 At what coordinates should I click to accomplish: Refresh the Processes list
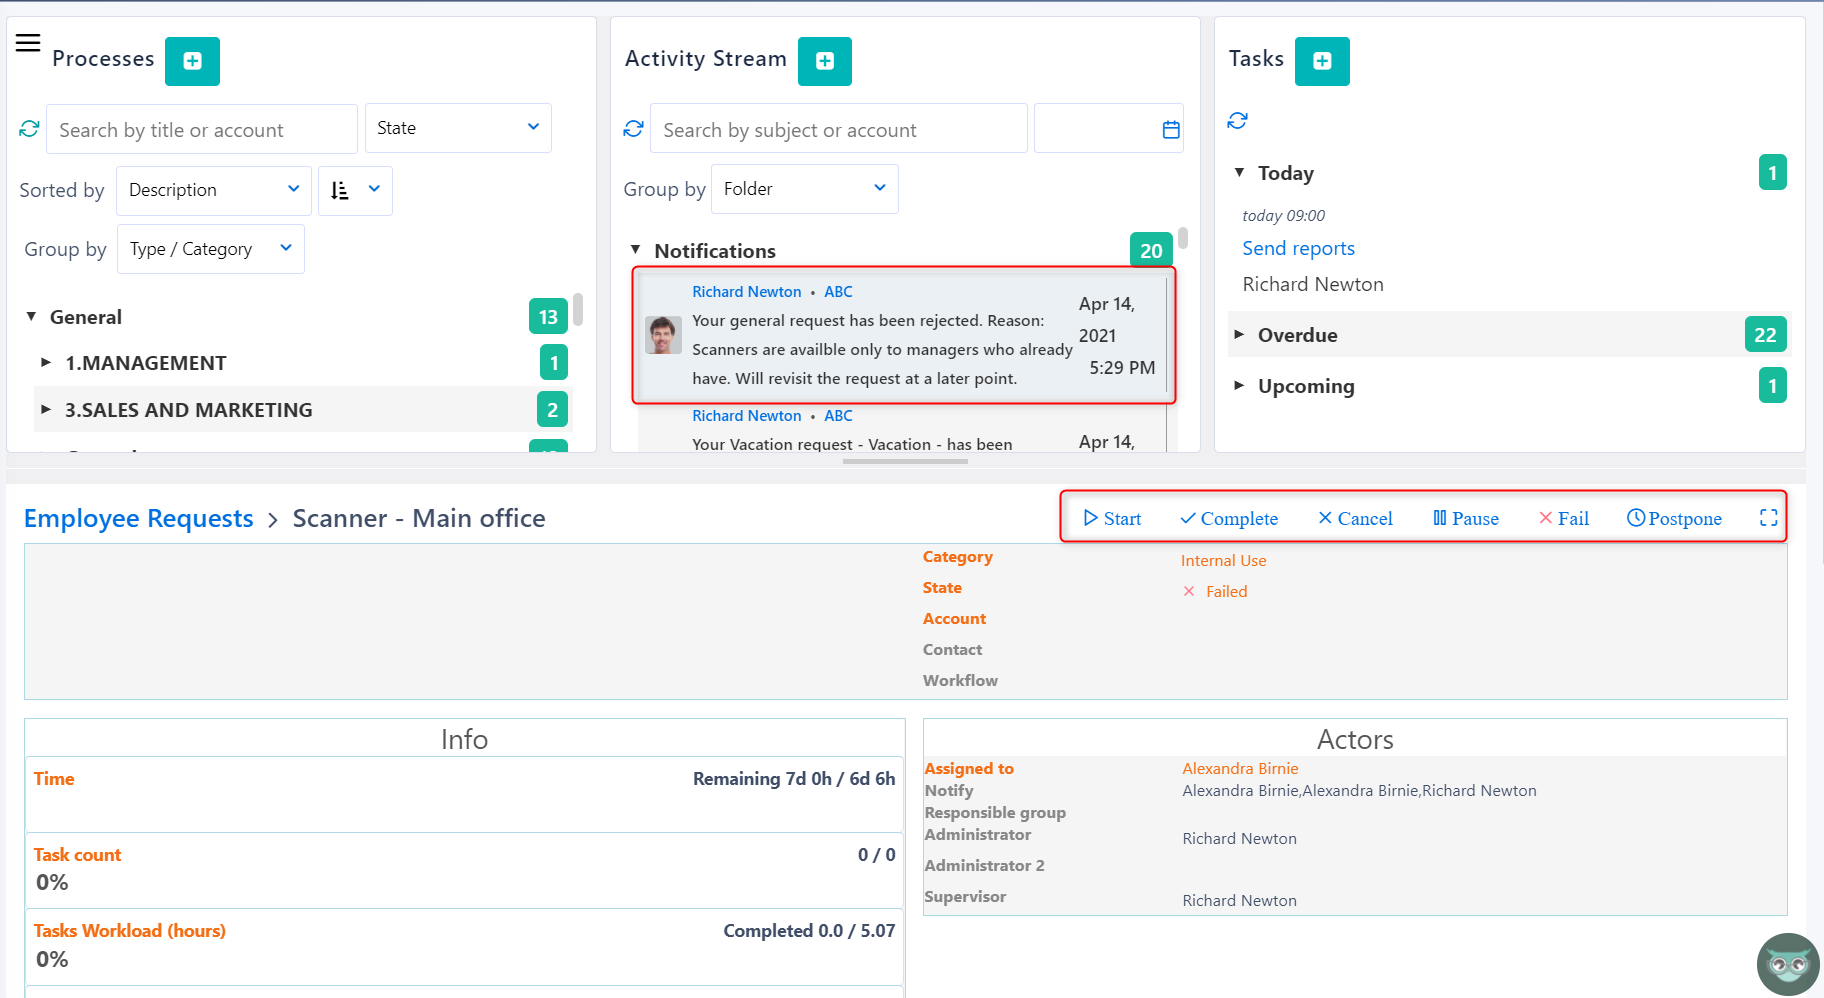point(29,129)
